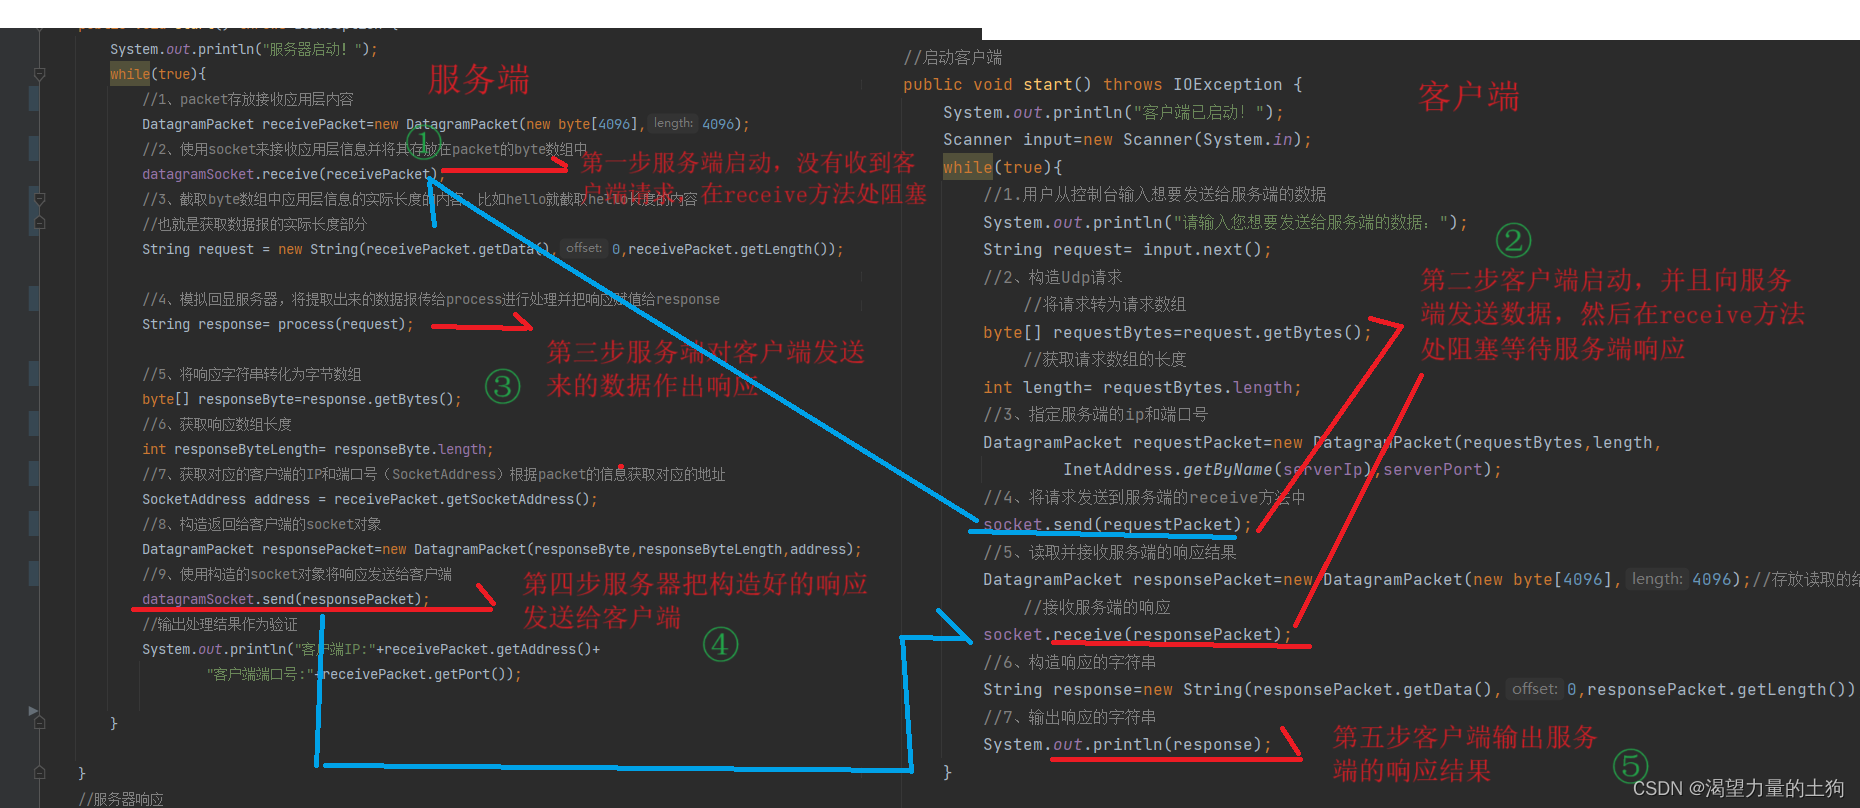Click Scanner input=new Scanner(System.in) line

pyautogui.click(x=1127, y=140)
